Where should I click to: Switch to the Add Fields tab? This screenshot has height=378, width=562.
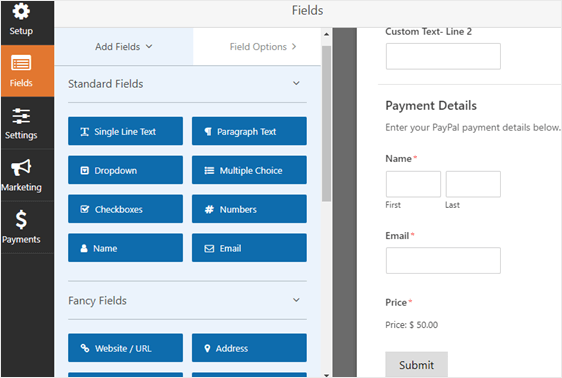click(x=124, y=47)
